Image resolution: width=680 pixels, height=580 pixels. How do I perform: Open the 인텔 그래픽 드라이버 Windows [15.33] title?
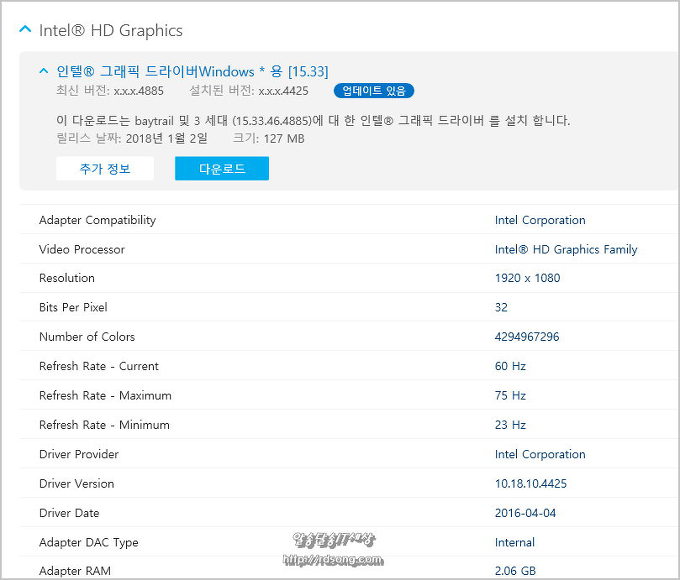(192, 71)
